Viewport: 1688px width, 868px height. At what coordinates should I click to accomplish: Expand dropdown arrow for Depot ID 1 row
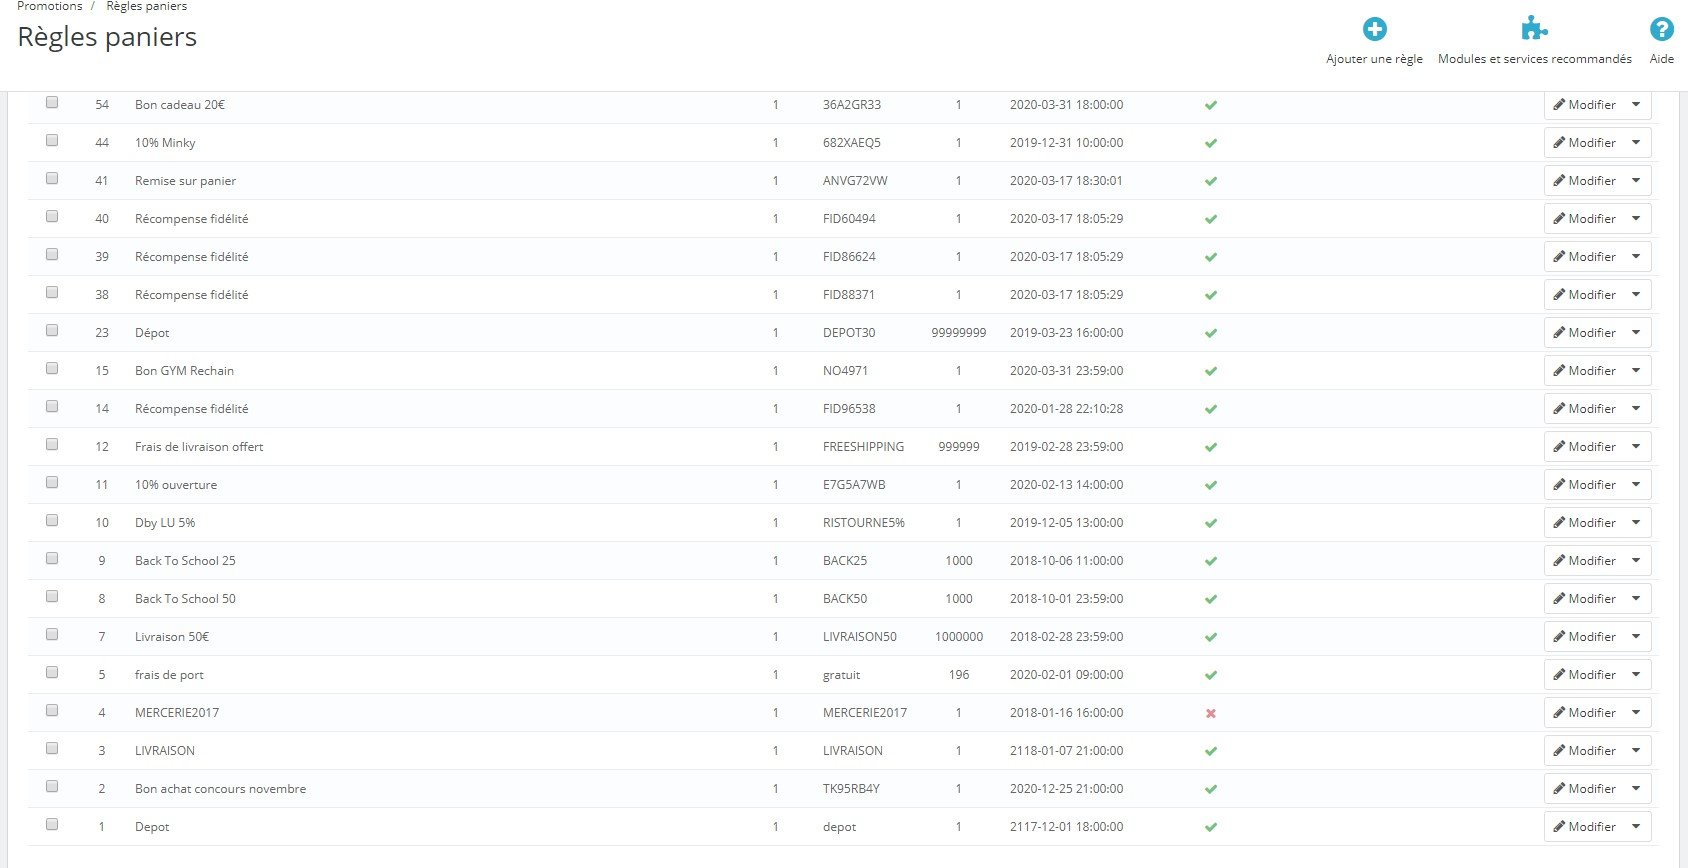[x=1636, y=826]
